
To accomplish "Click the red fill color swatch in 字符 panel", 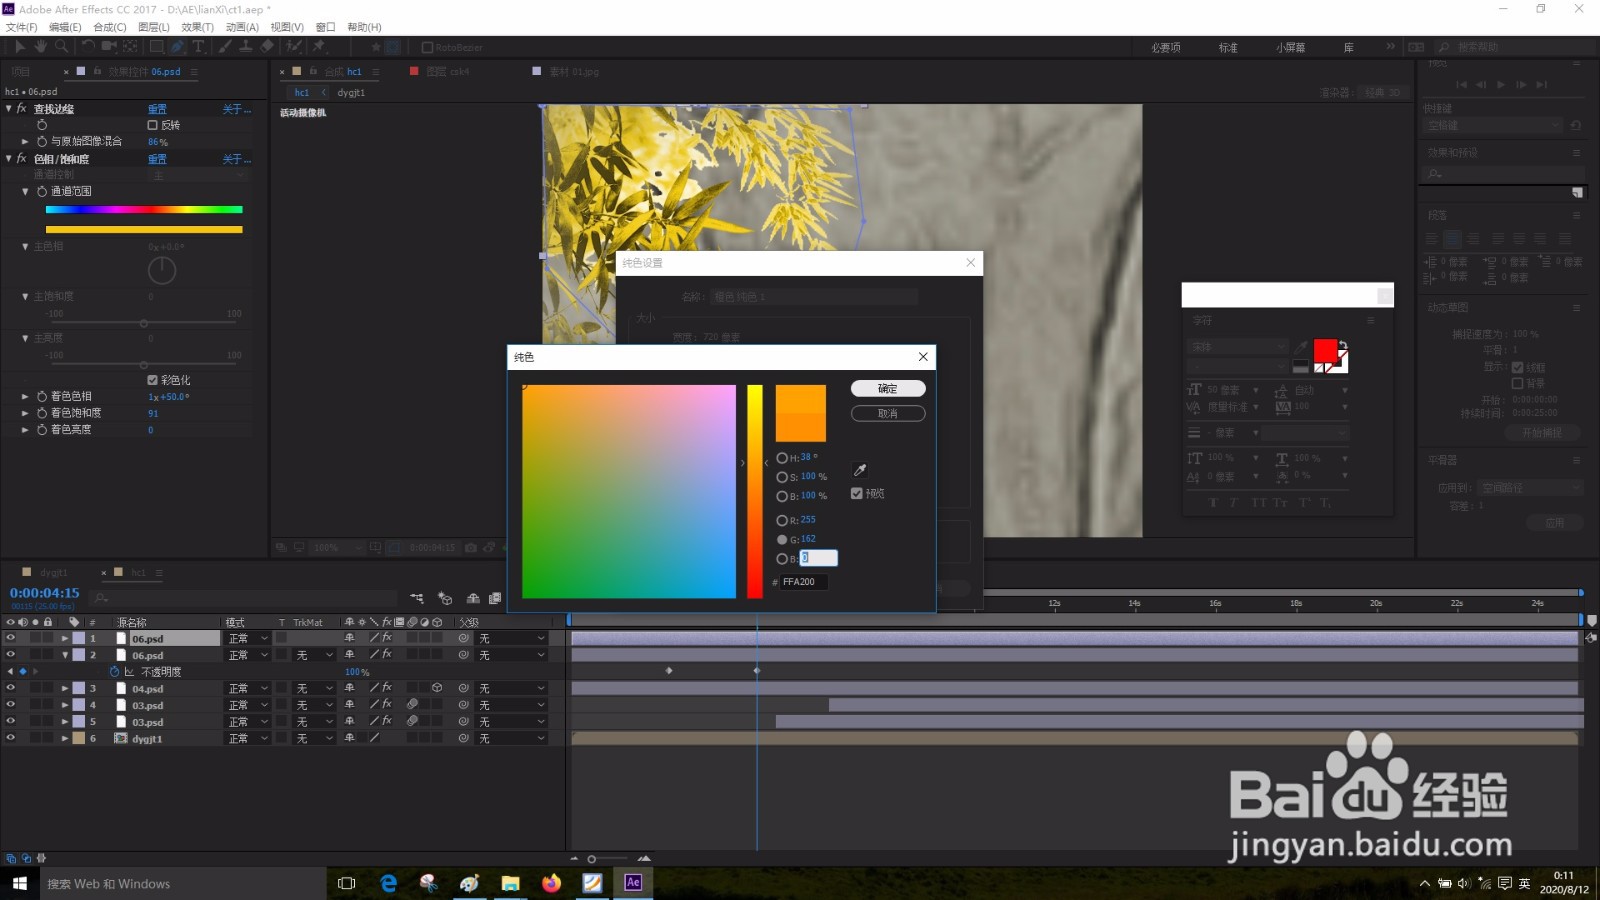I will 1325,350.
